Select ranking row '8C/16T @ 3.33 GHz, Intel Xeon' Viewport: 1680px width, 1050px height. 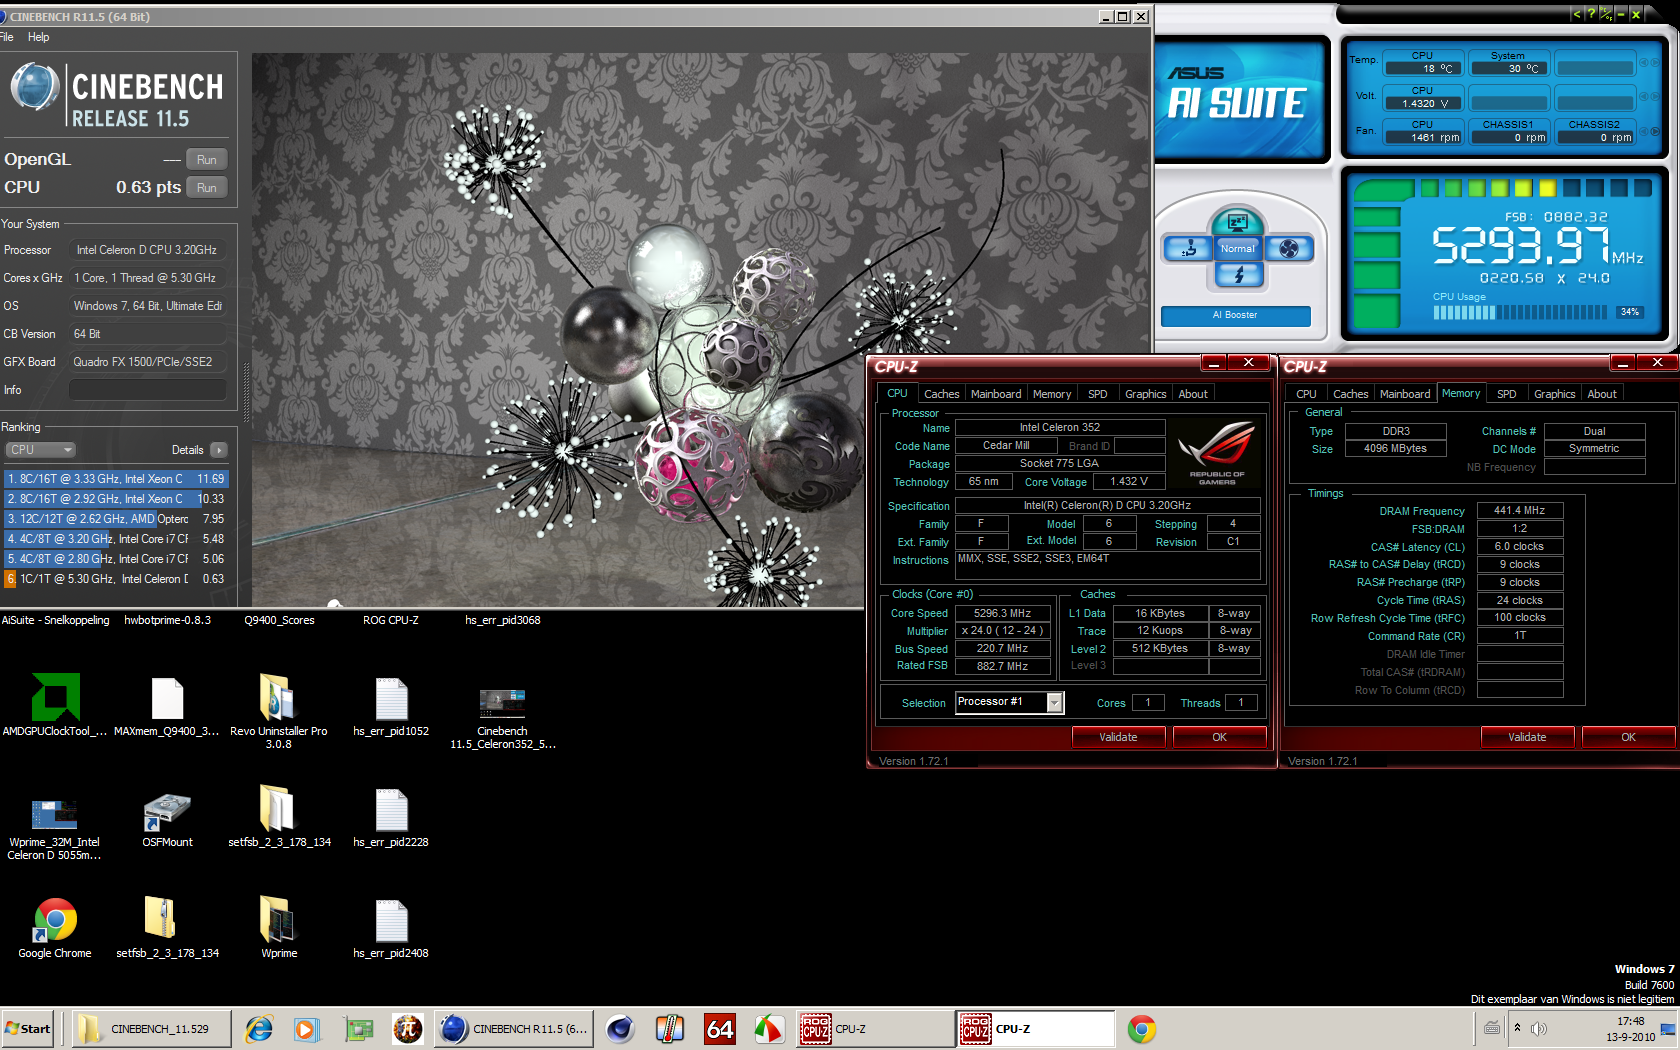(x=116, y=479)
